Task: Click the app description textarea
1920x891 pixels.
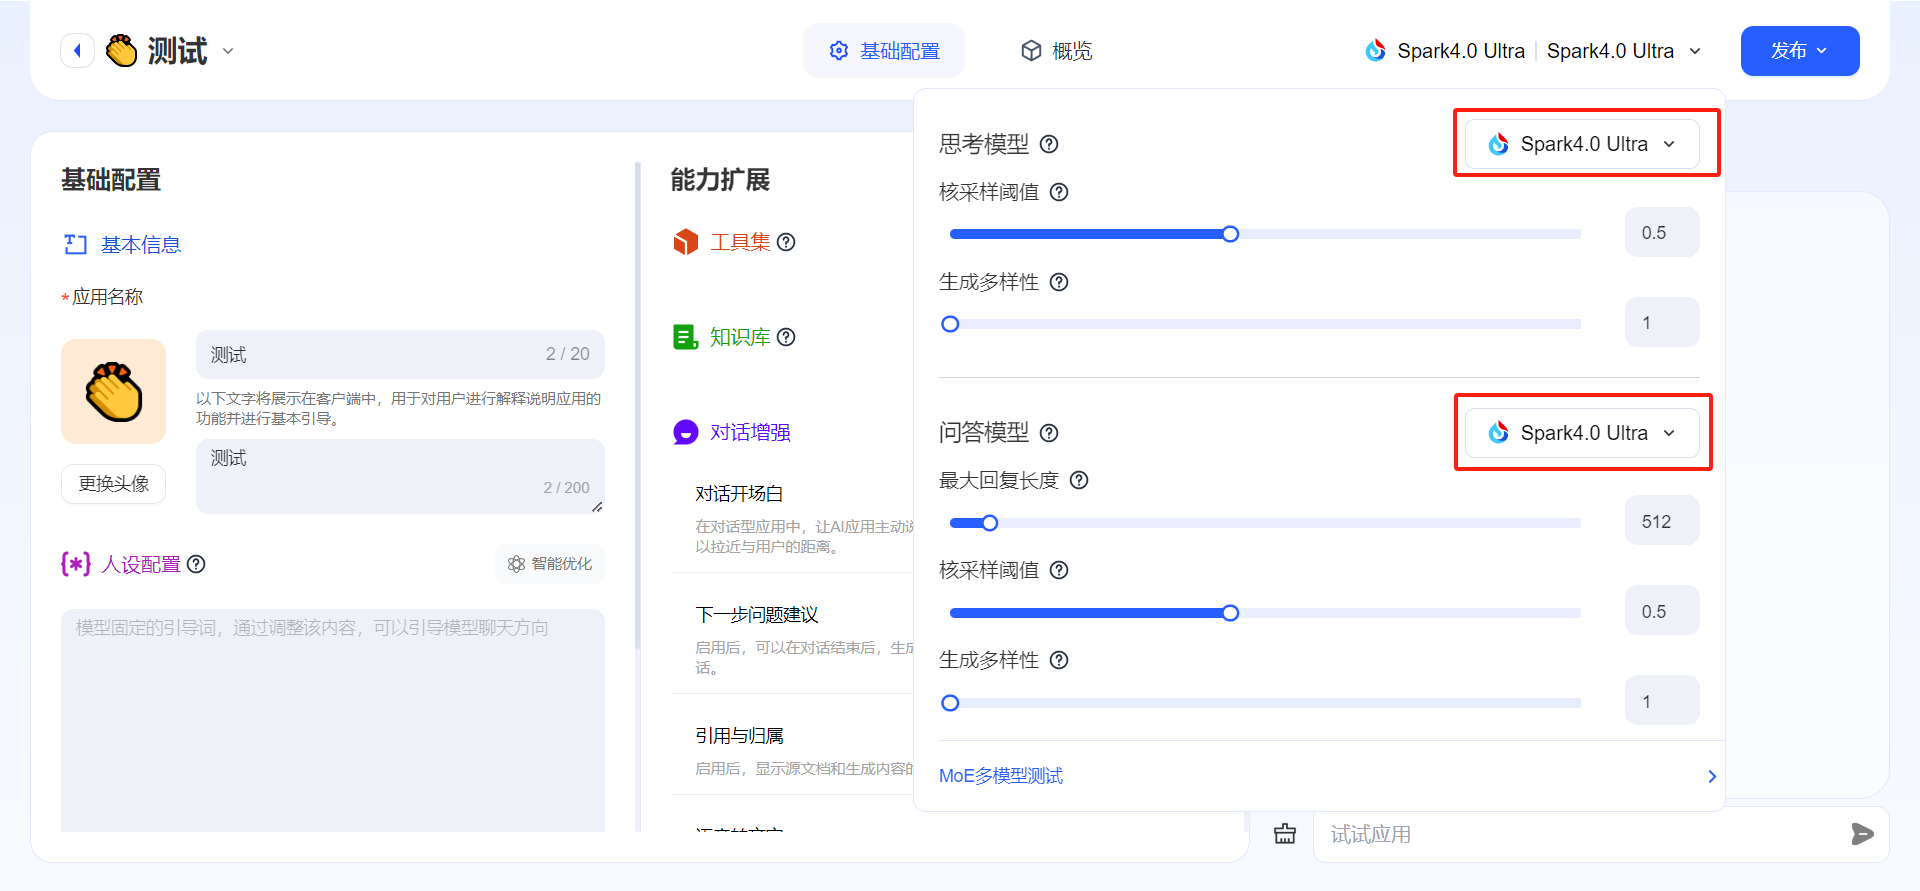Action: pos(400,476)
